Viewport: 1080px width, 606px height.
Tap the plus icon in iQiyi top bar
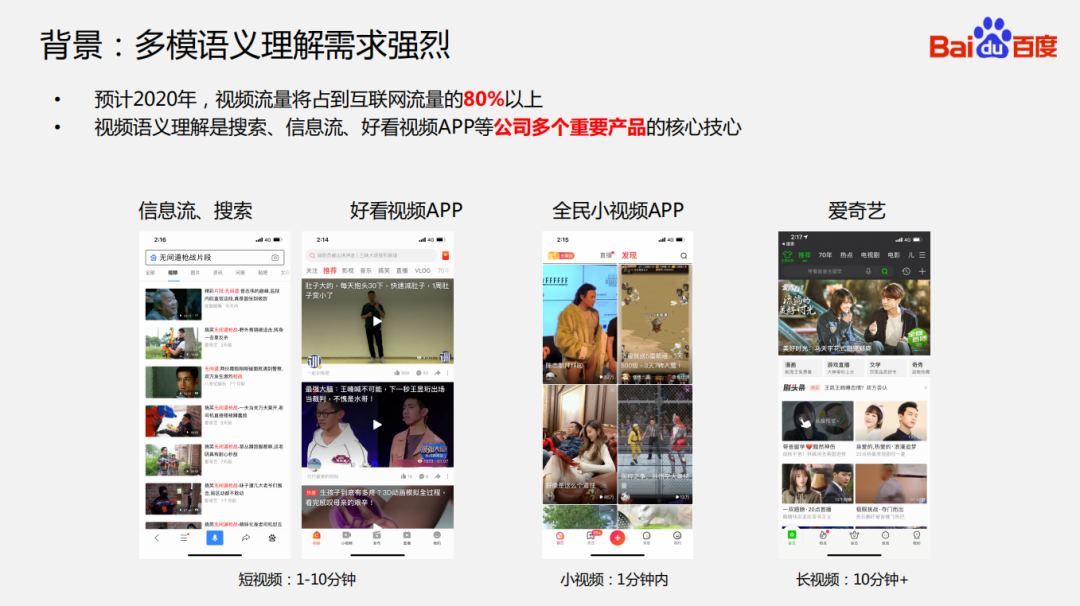coord(922,271)
